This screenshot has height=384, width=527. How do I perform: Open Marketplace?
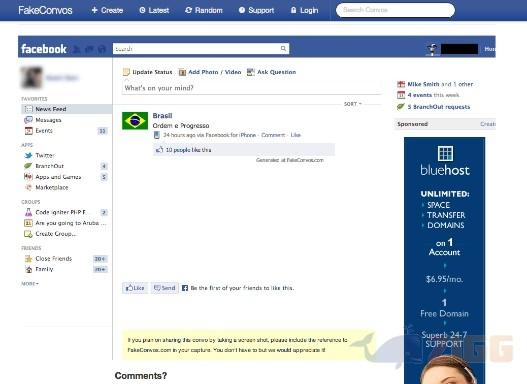[51, 187]
